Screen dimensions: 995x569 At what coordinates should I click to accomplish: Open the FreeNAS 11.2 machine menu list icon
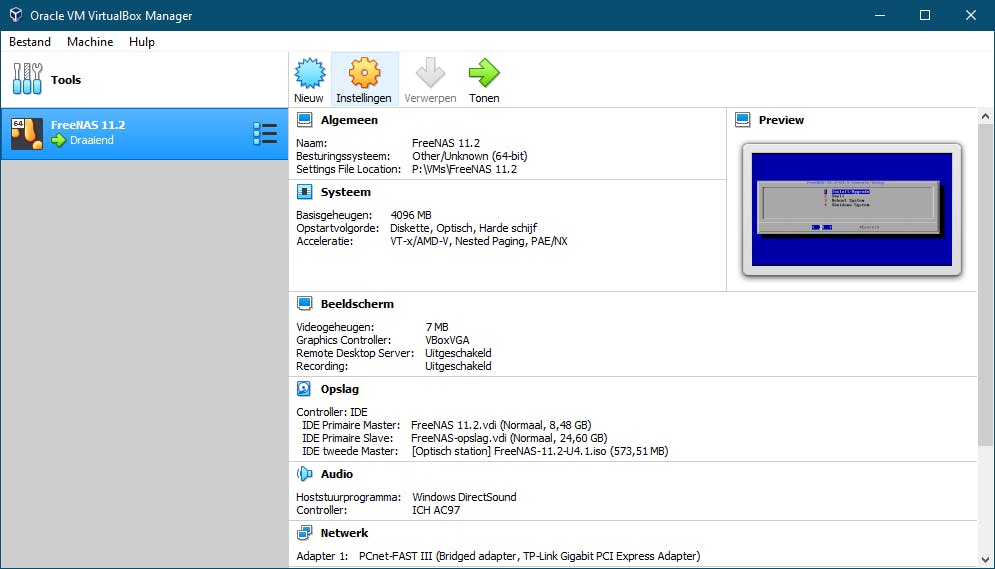click(x=265, y=133)
